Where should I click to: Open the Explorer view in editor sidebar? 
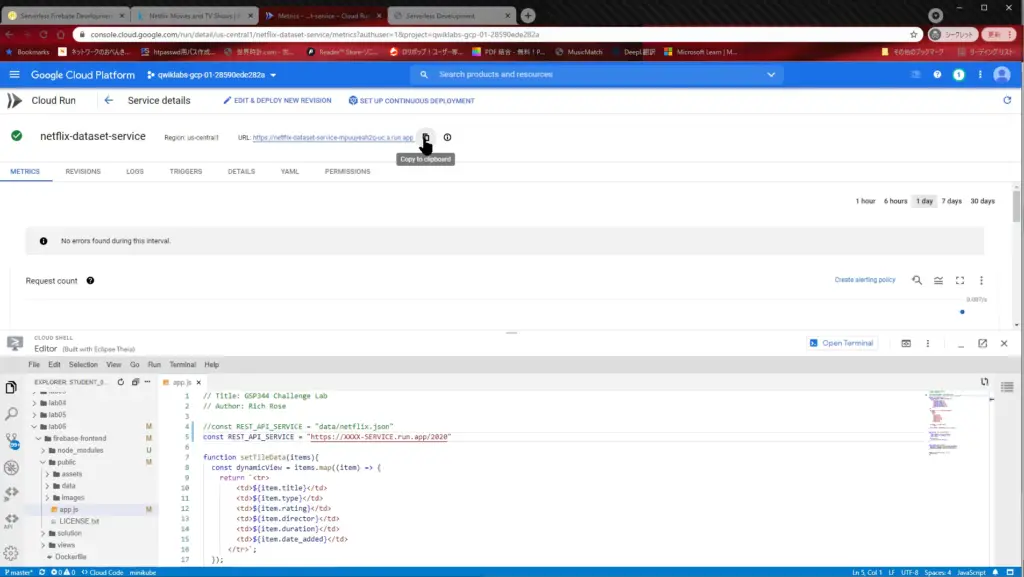11,388
